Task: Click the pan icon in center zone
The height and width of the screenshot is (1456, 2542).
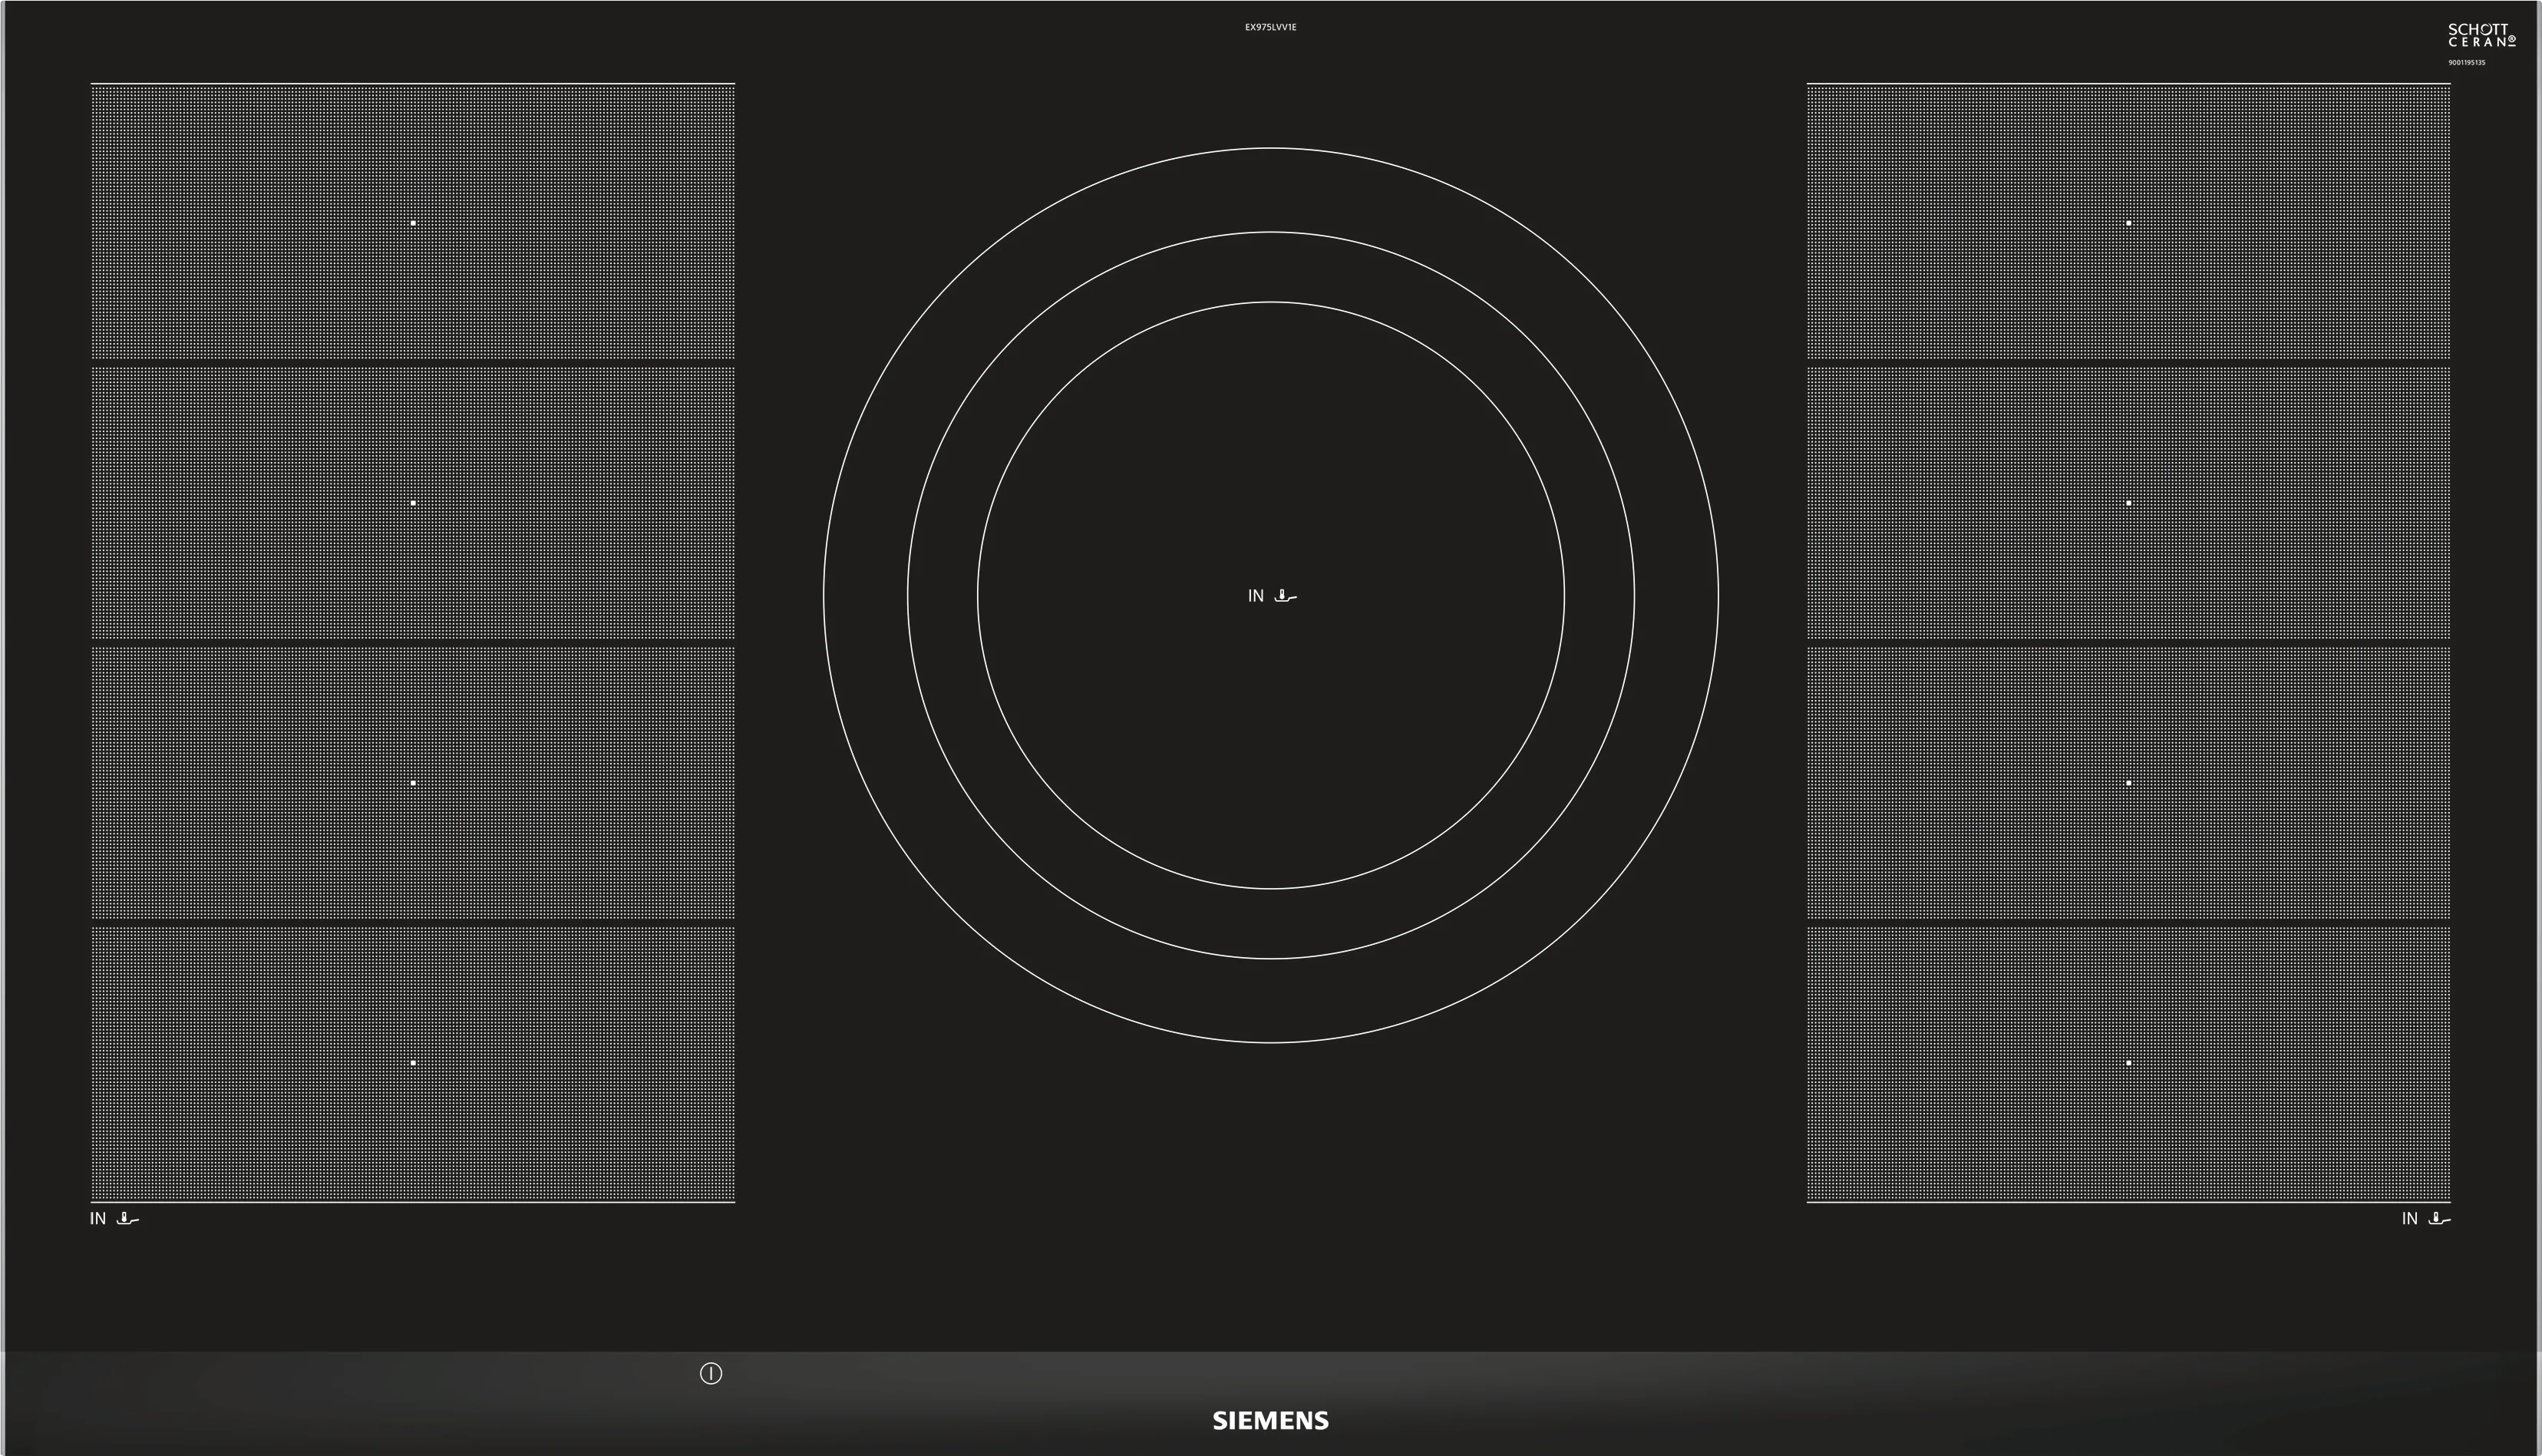Action: (1286, 597)
